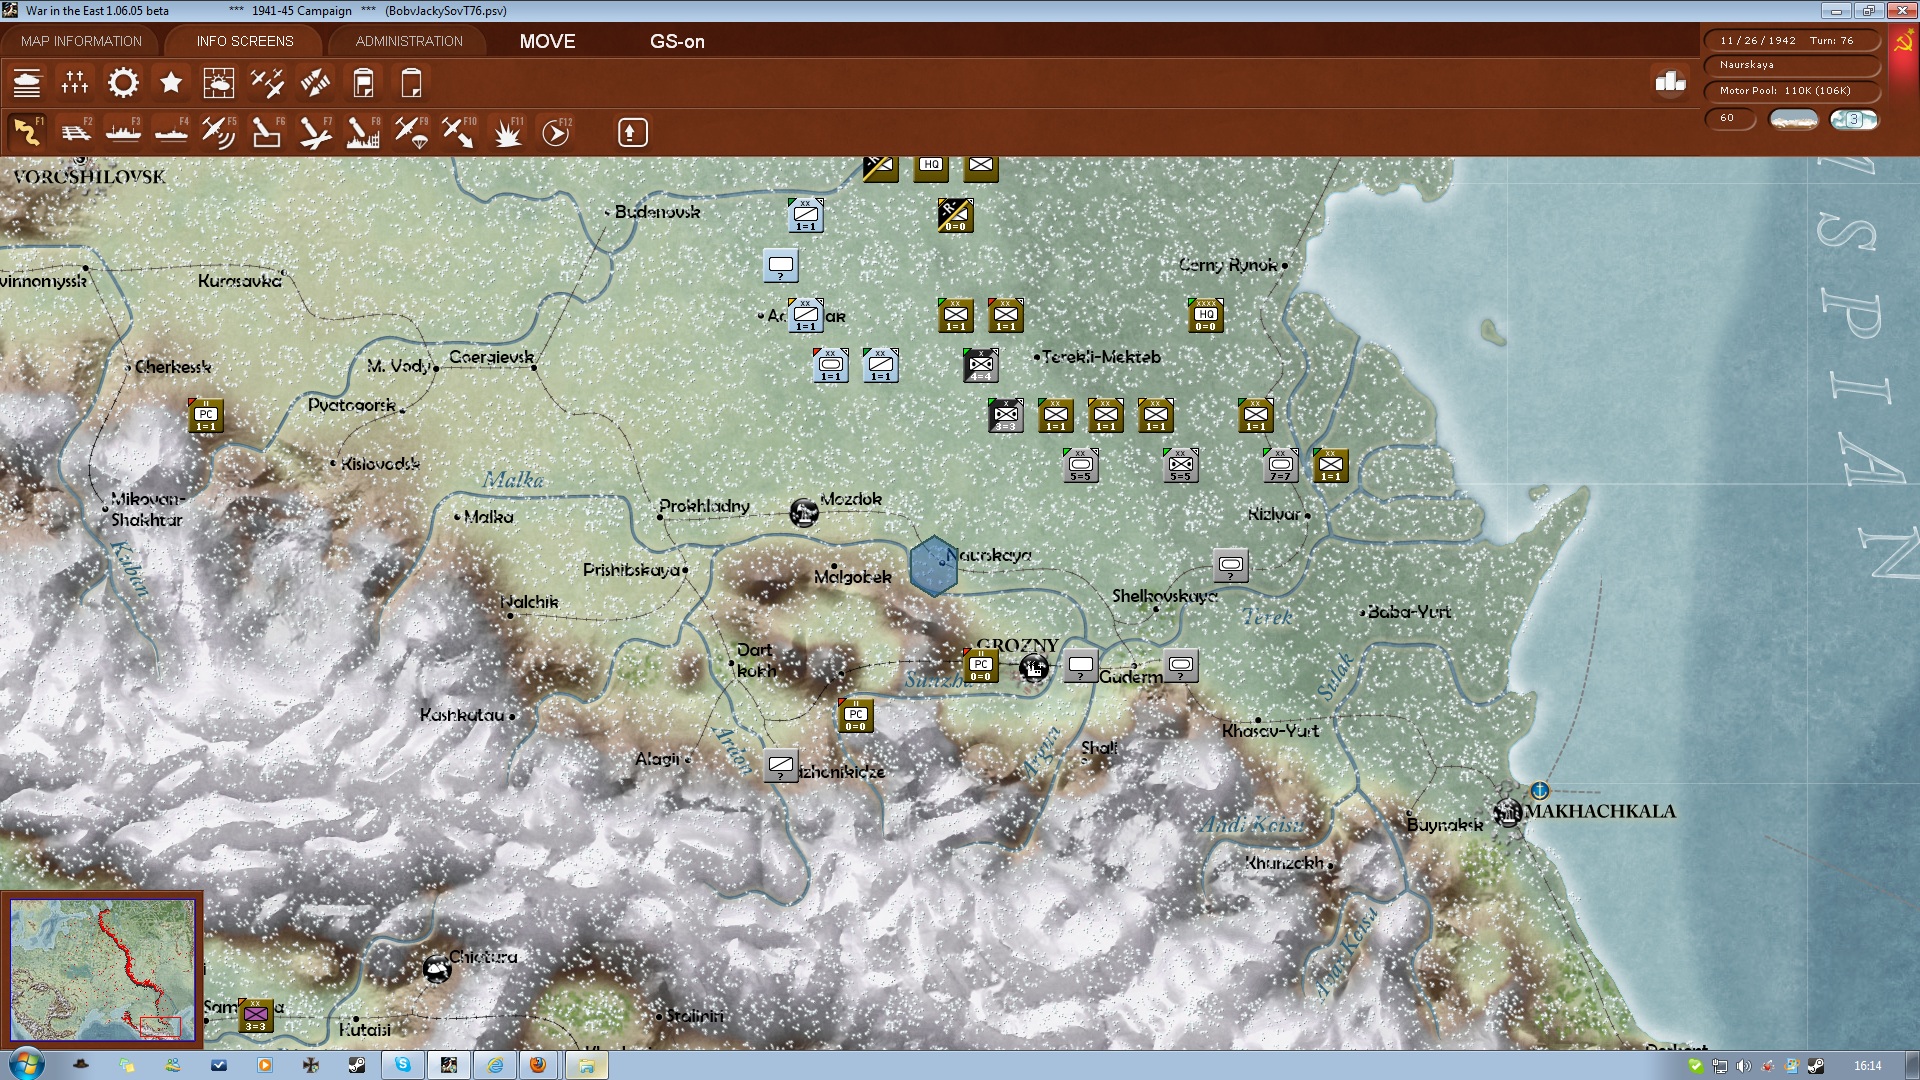Open the victory star icon screen
This screenshot has height=1080, width=1920.
(171, 83)
